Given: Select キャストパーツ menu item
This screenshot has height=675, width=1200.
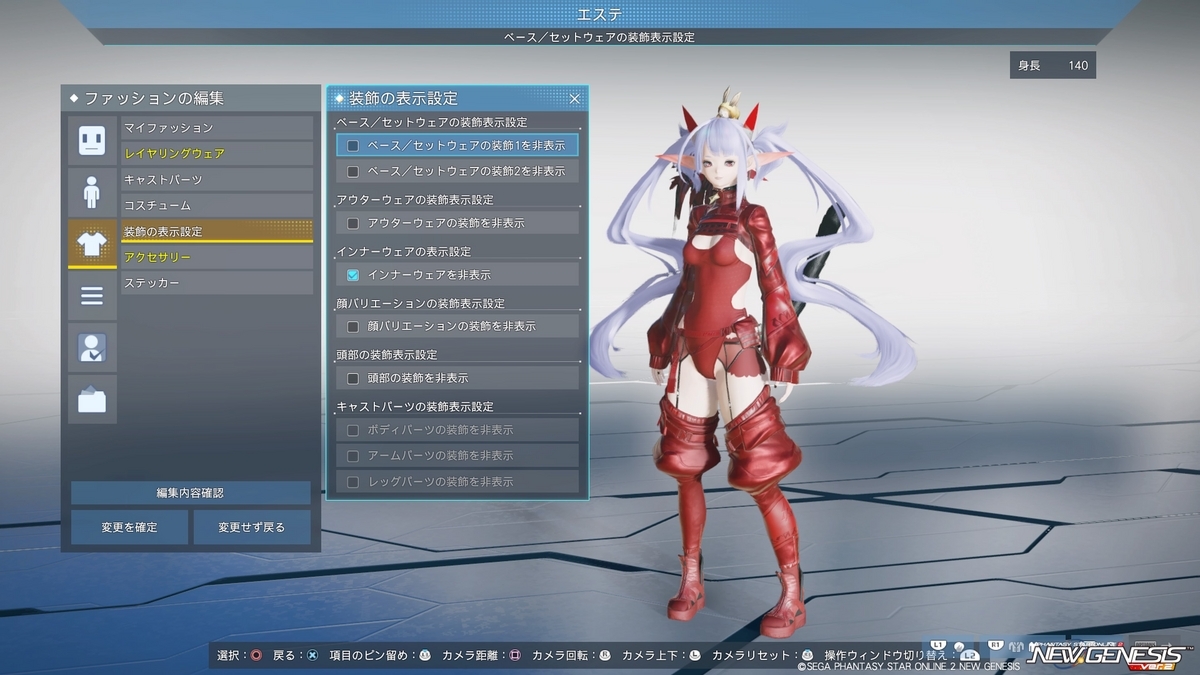Looking at the screenshot, I should [x=217, y=180].
